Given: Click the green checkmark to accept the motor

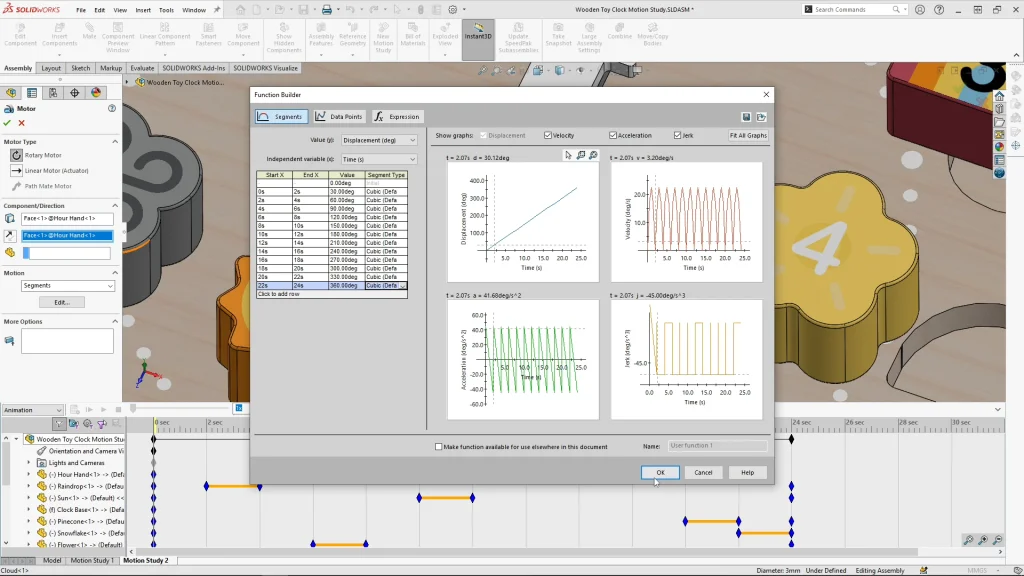Looking at the screenshot, I should [x=7, y=123].
